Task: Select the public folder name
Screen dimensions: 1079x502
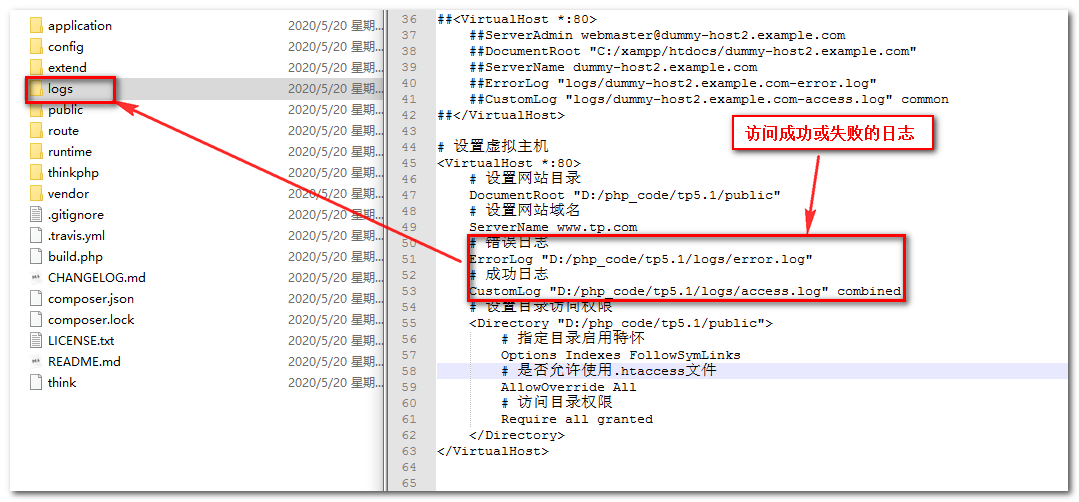Action: tap(65, 110)
